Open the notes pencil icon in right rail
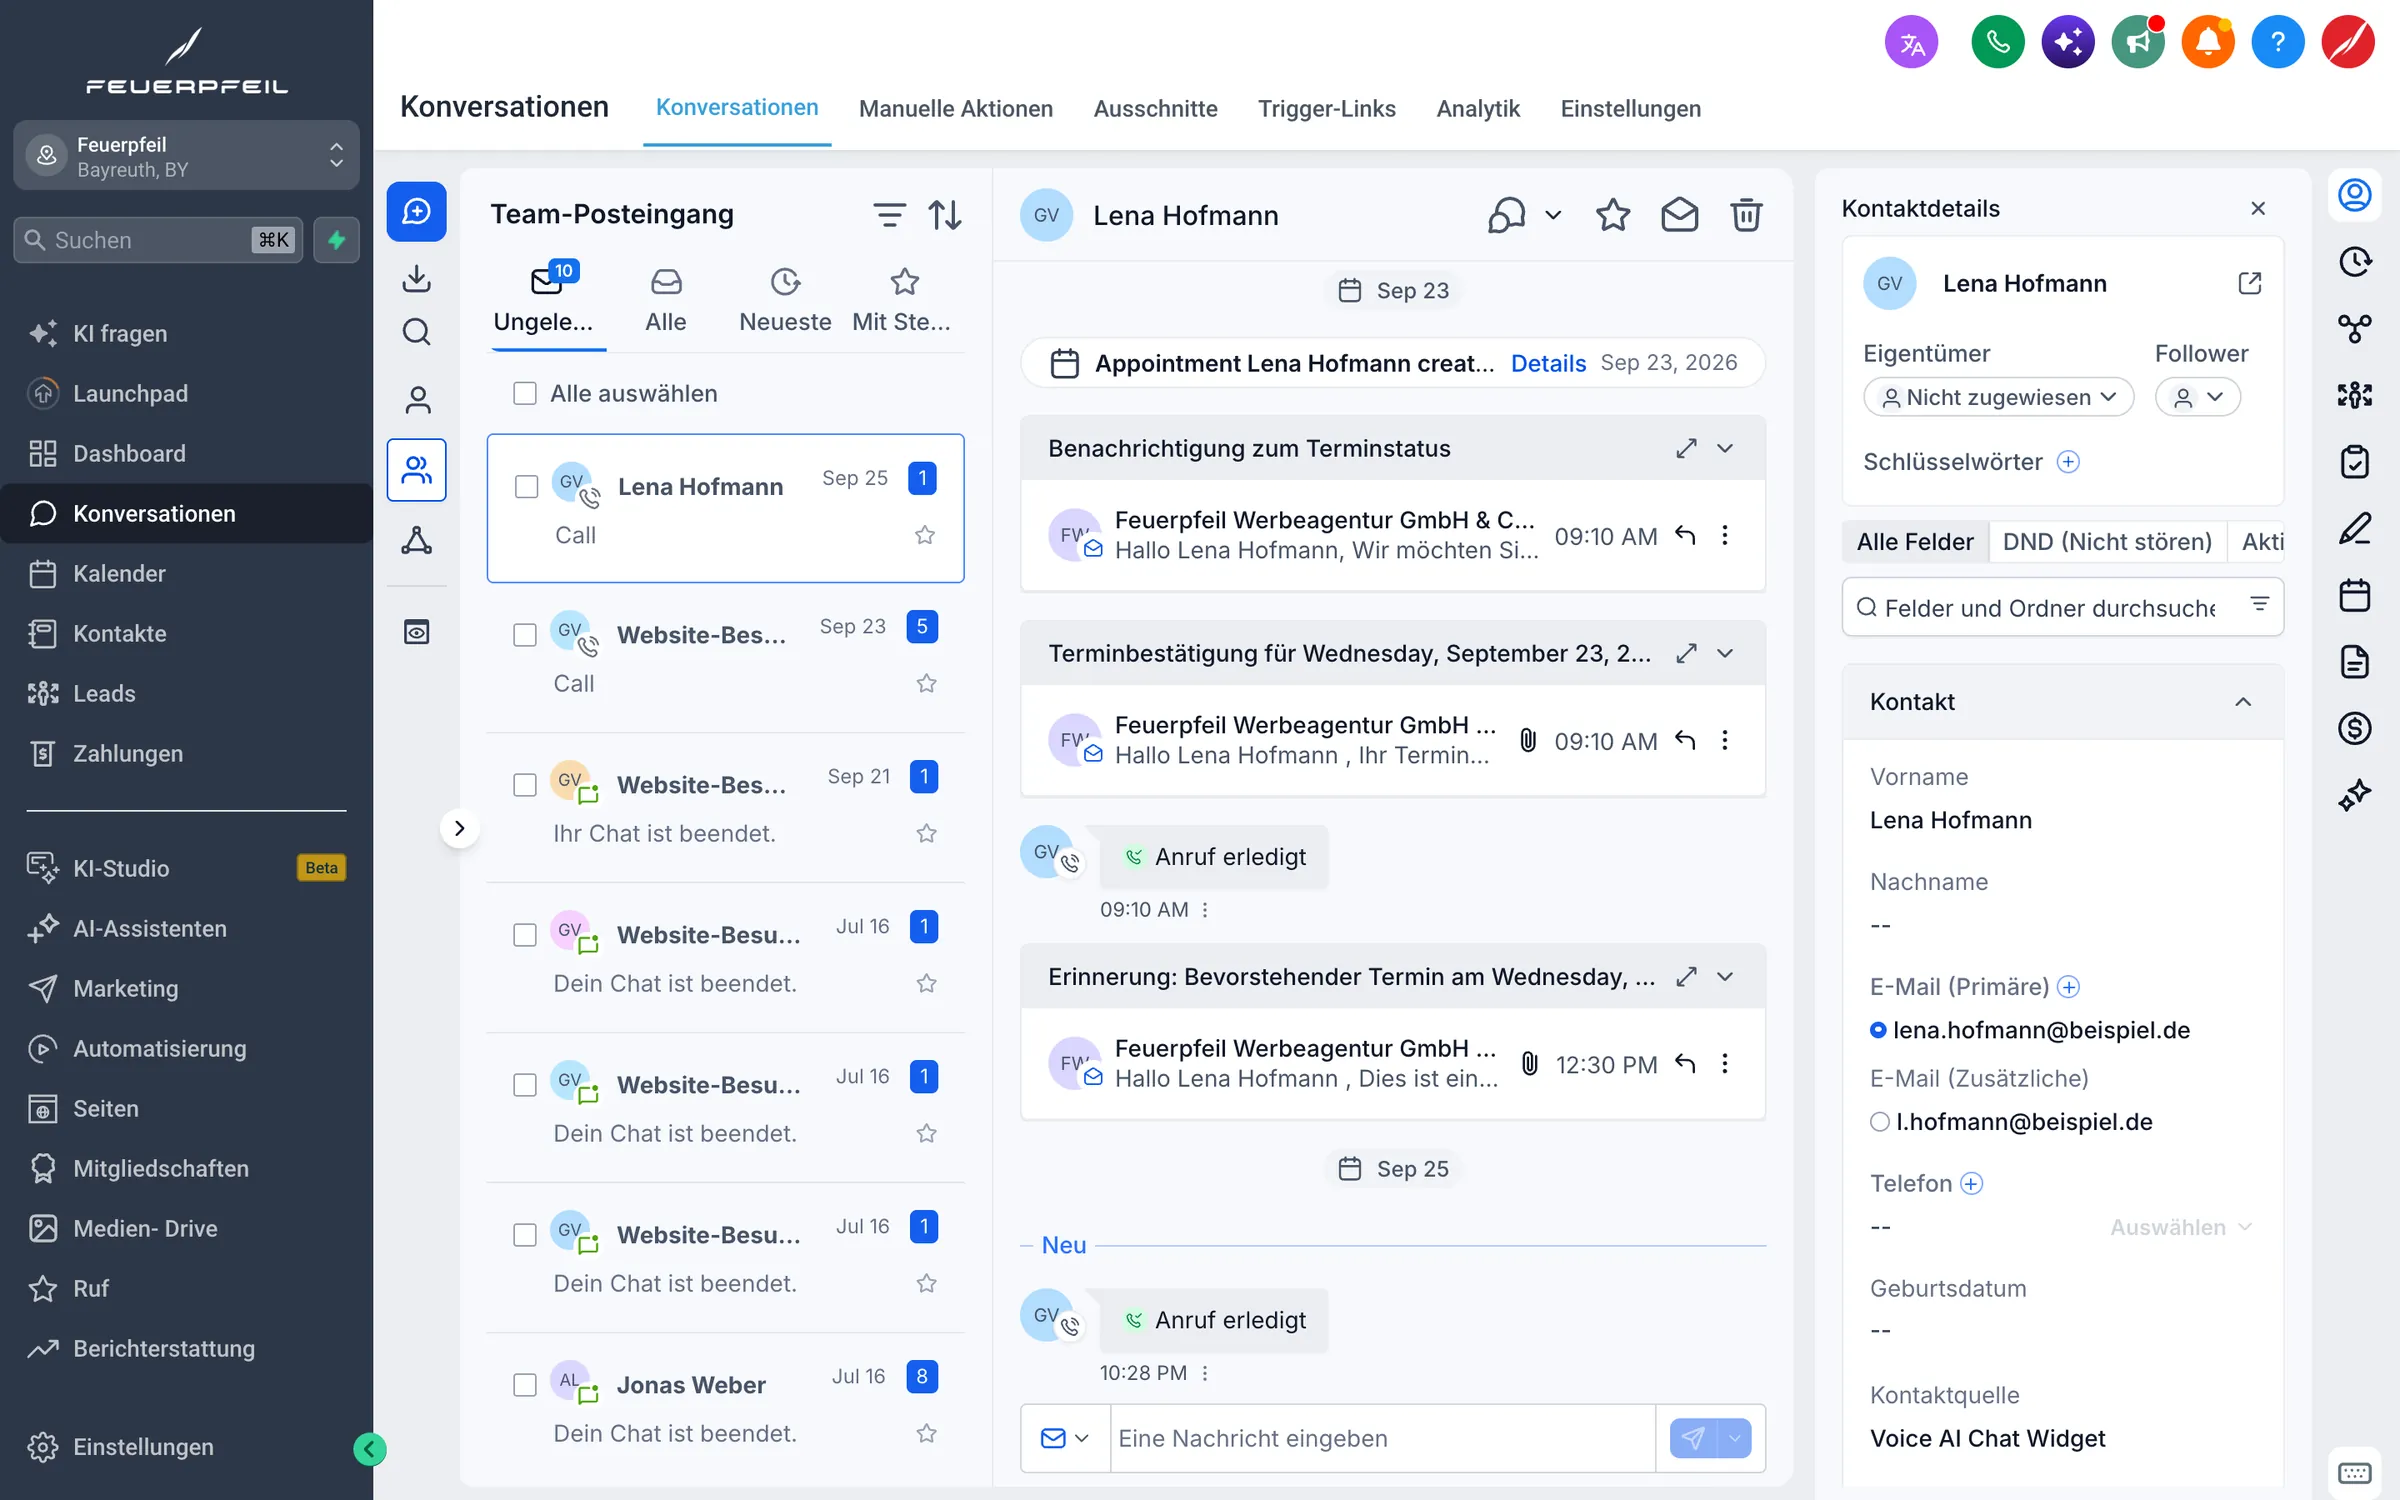The height and width of the screenshot is (1500, 2400). pyautogui.click(x=2354, y=528)
